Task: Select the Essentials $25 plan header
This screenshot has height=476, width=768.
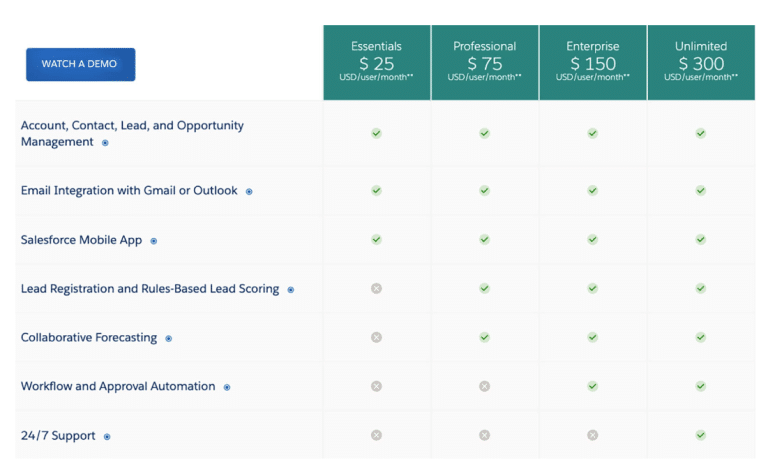Action: pyautogui.click(x=377, y=63)
